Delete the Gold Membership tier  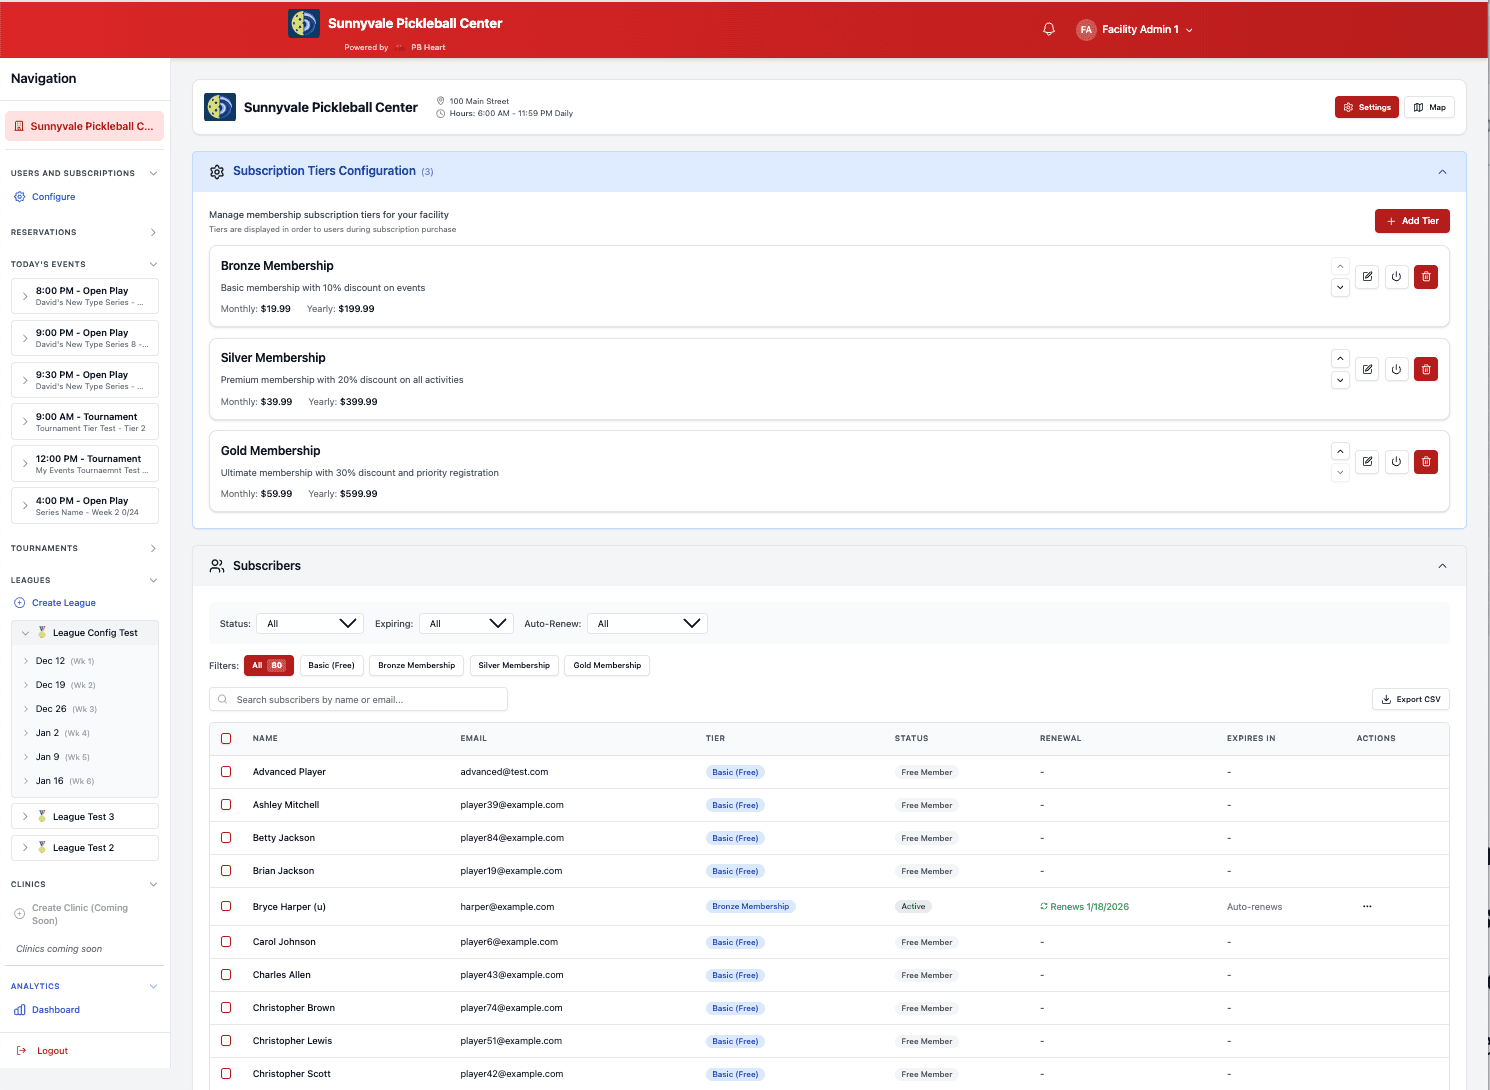pos(1426,461)
